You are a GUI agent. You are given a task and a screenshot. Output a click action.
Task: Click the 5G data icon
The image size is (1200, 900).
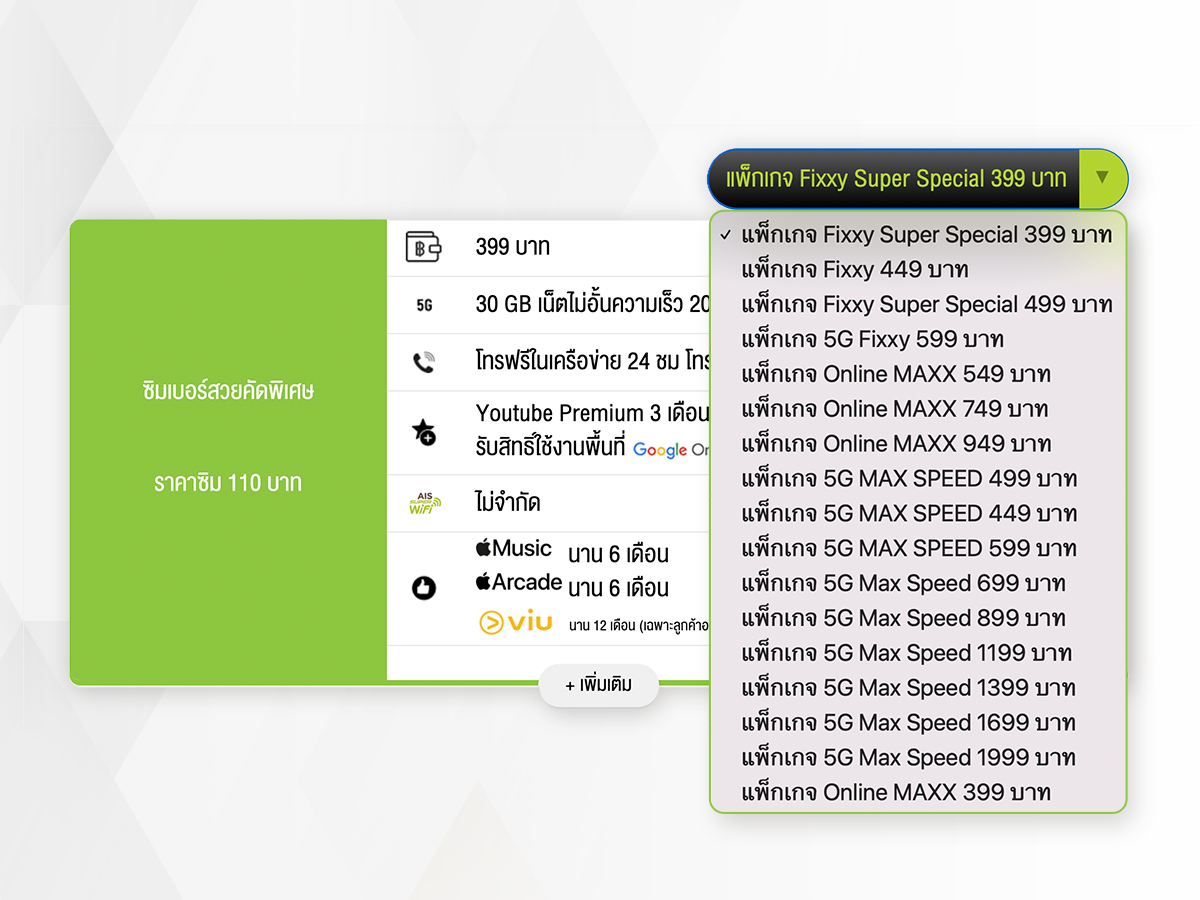point(424,305)
